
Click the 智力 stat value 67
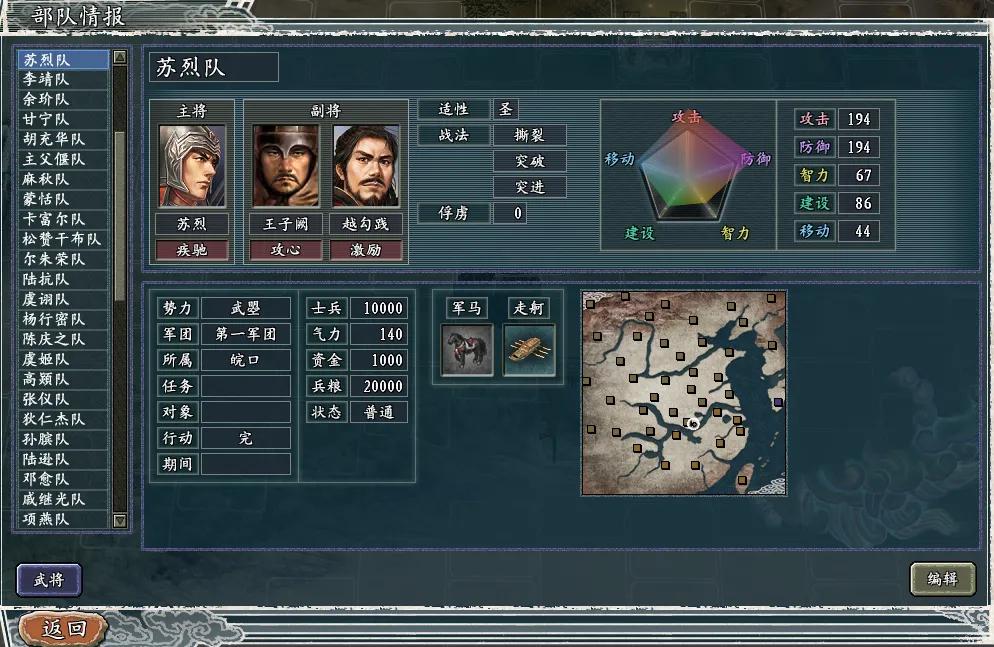click(x=859, y=175)
